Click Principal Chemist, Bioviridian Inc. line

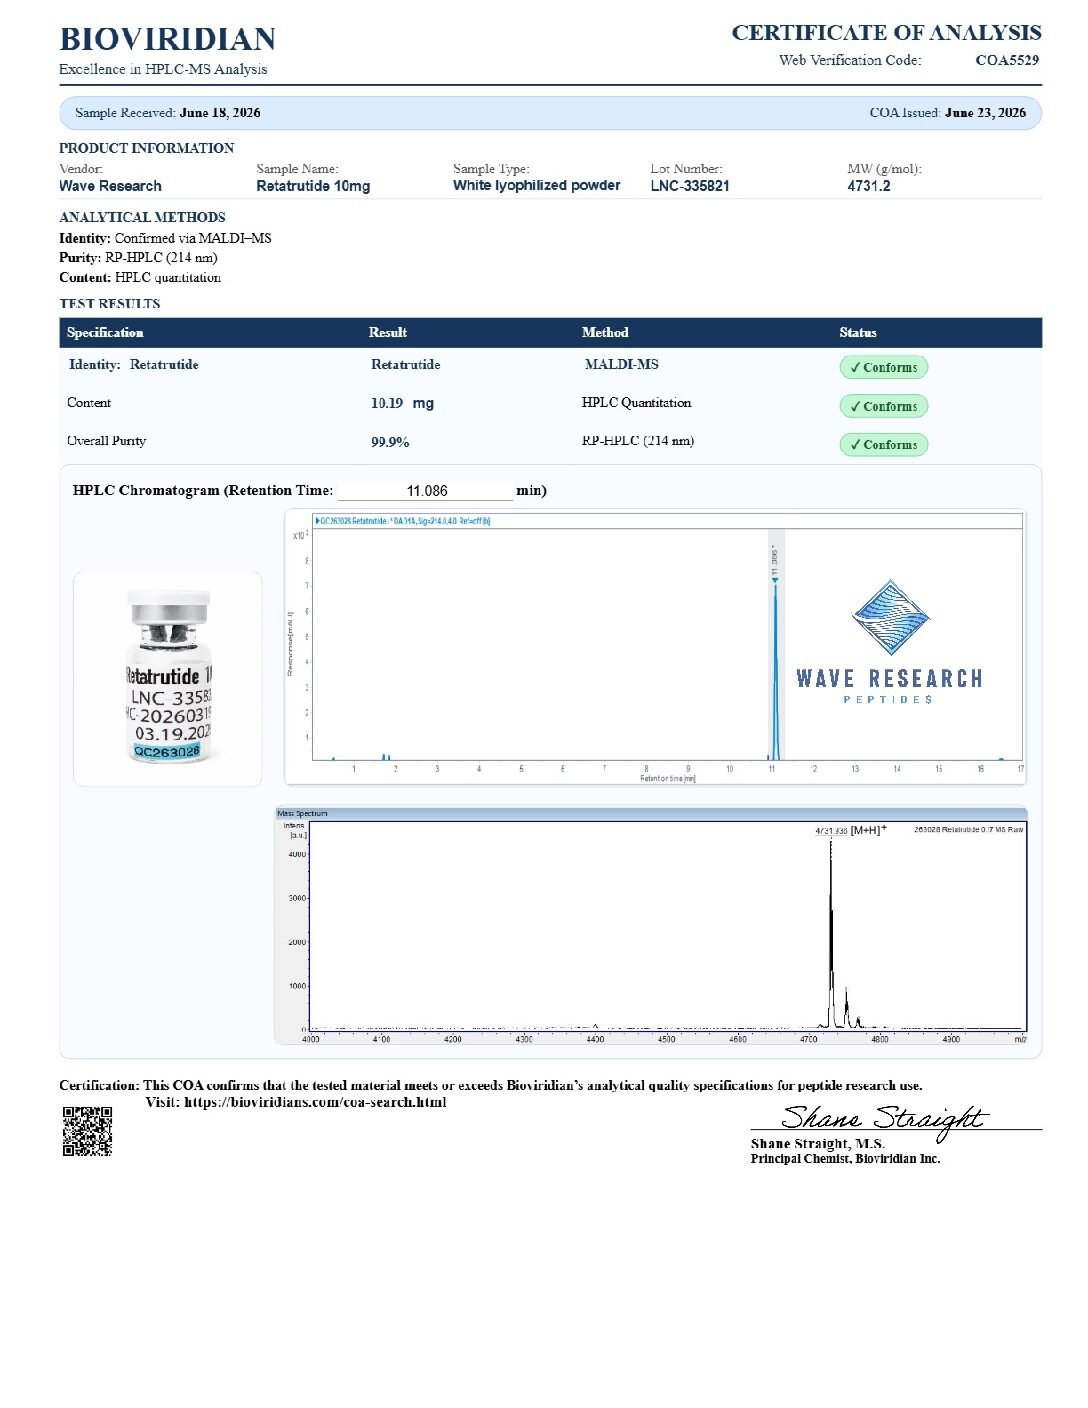(845, 1159)
